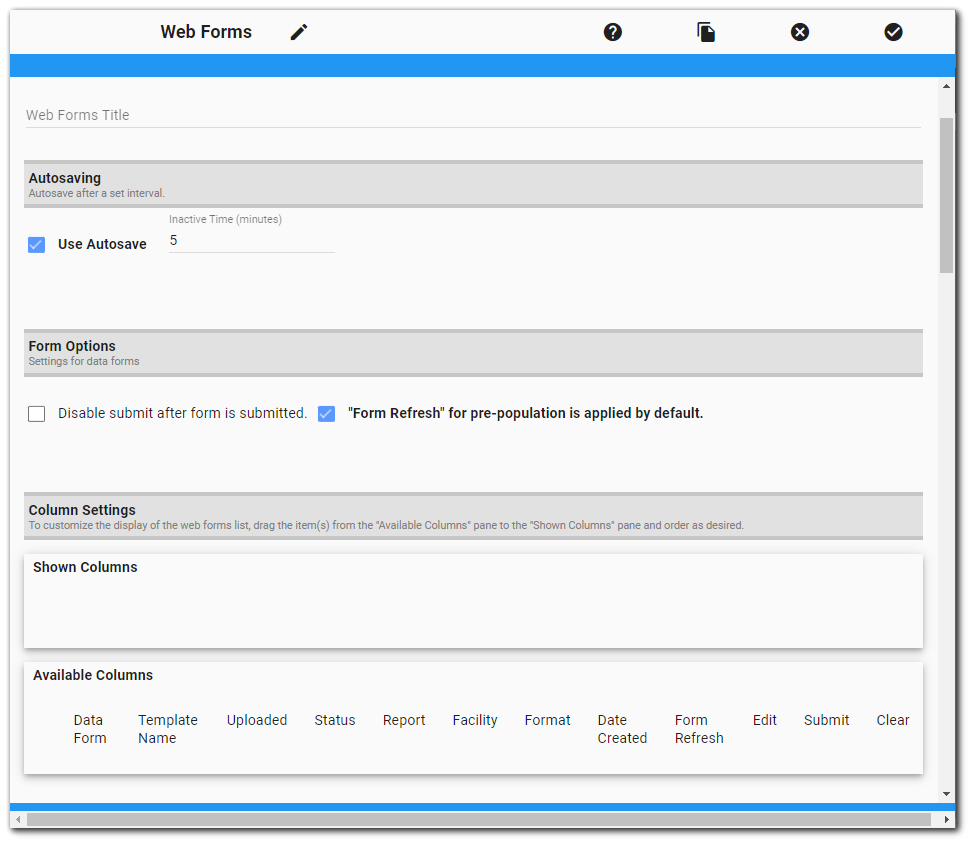Toggle the Use Autosave checkbox
Screen dimensions: 974x846
(37, 245)
